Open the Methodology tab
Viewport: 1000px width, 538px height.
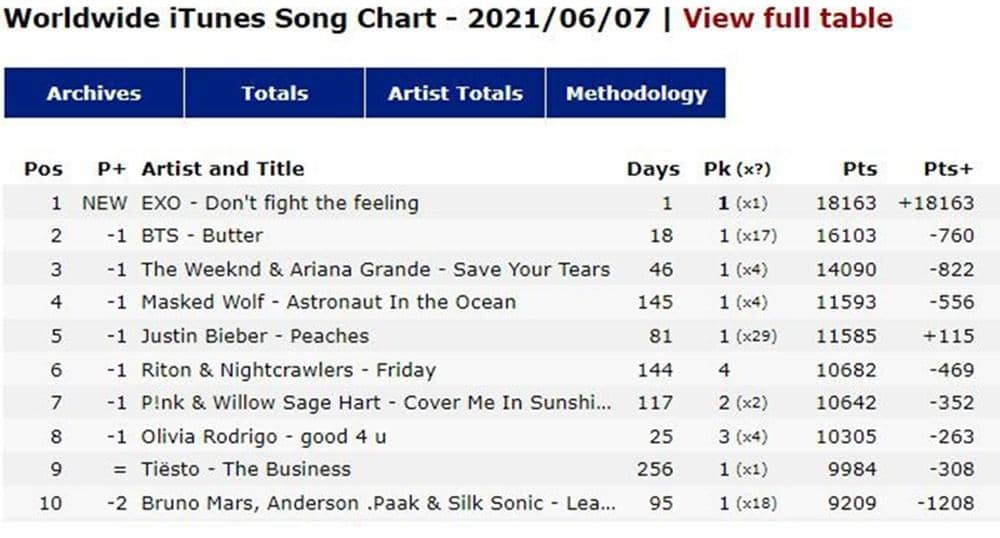click(x=636, y=94)
